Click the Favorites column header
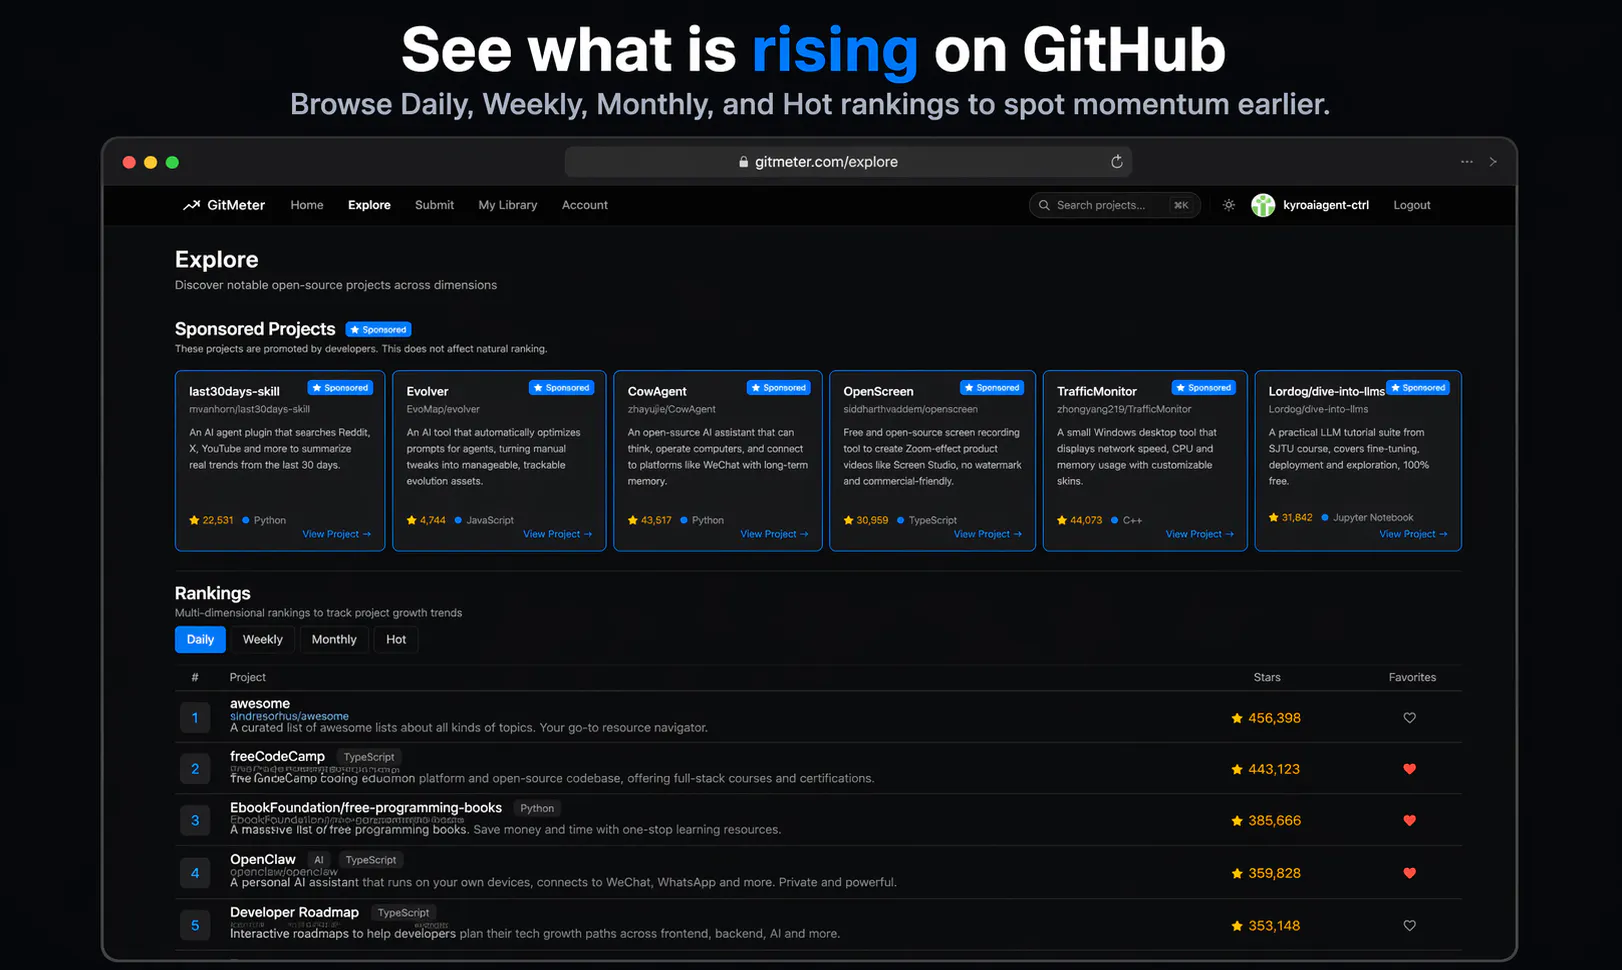The width and height of the screenshot is (1622, 970). 1412,677
